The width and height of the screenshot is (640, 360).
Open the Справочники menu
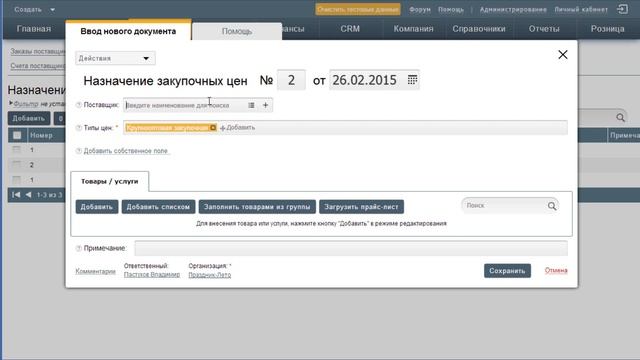479,29
